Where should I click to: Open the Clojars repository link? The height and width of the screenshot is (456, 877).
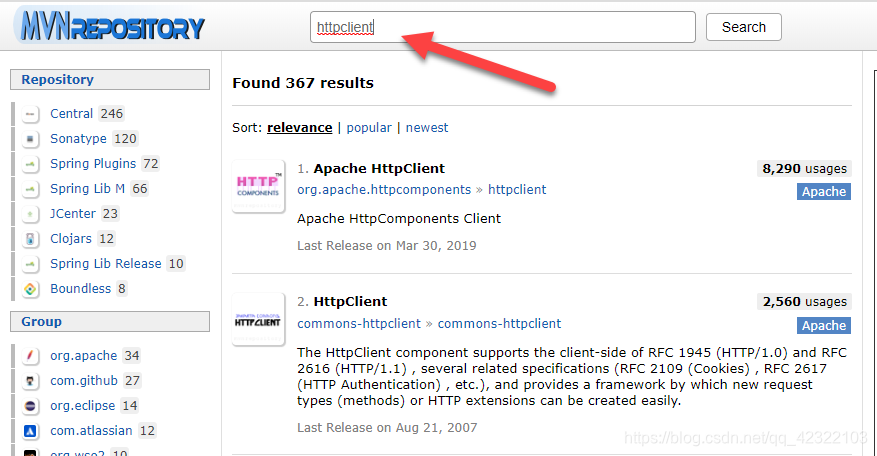coord(71,238)
